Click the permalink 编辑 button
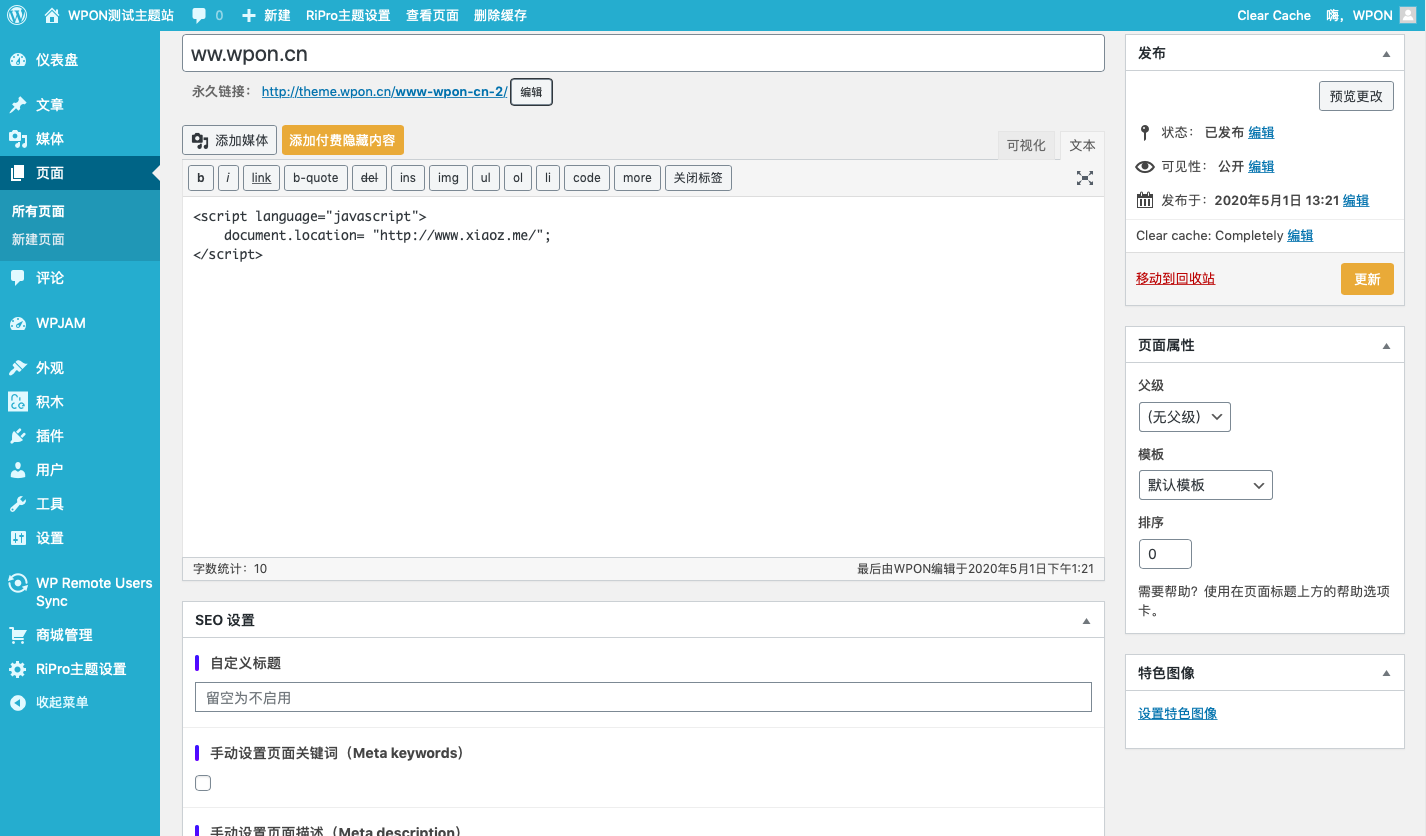 click(531, 92)
